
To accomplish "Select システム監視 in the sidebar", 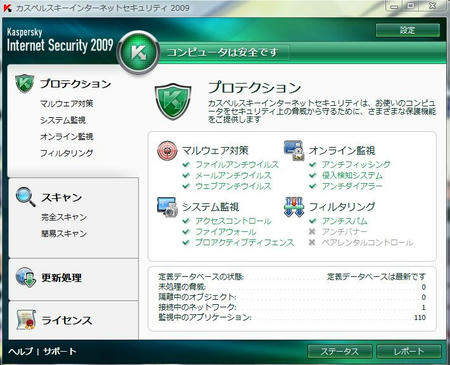I will click(63, 120).
